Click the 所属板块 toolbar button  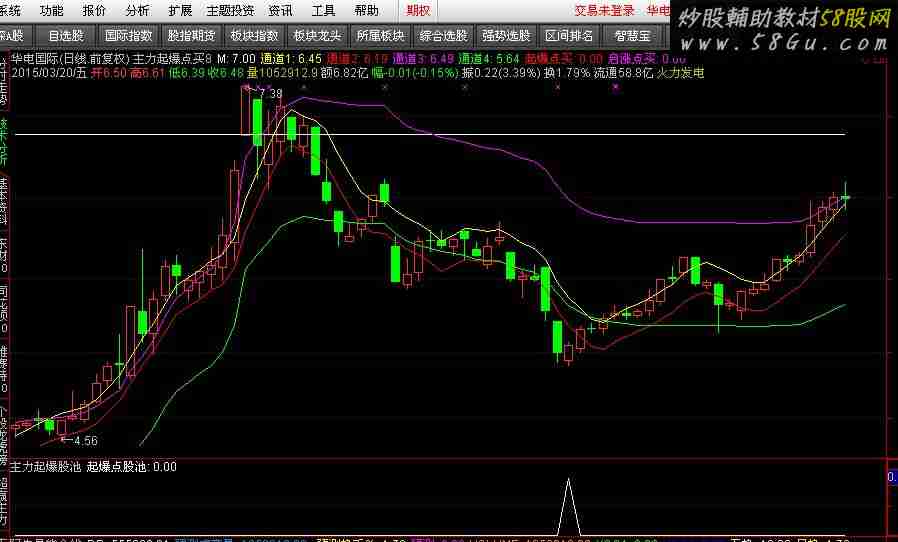coord(380,36)
